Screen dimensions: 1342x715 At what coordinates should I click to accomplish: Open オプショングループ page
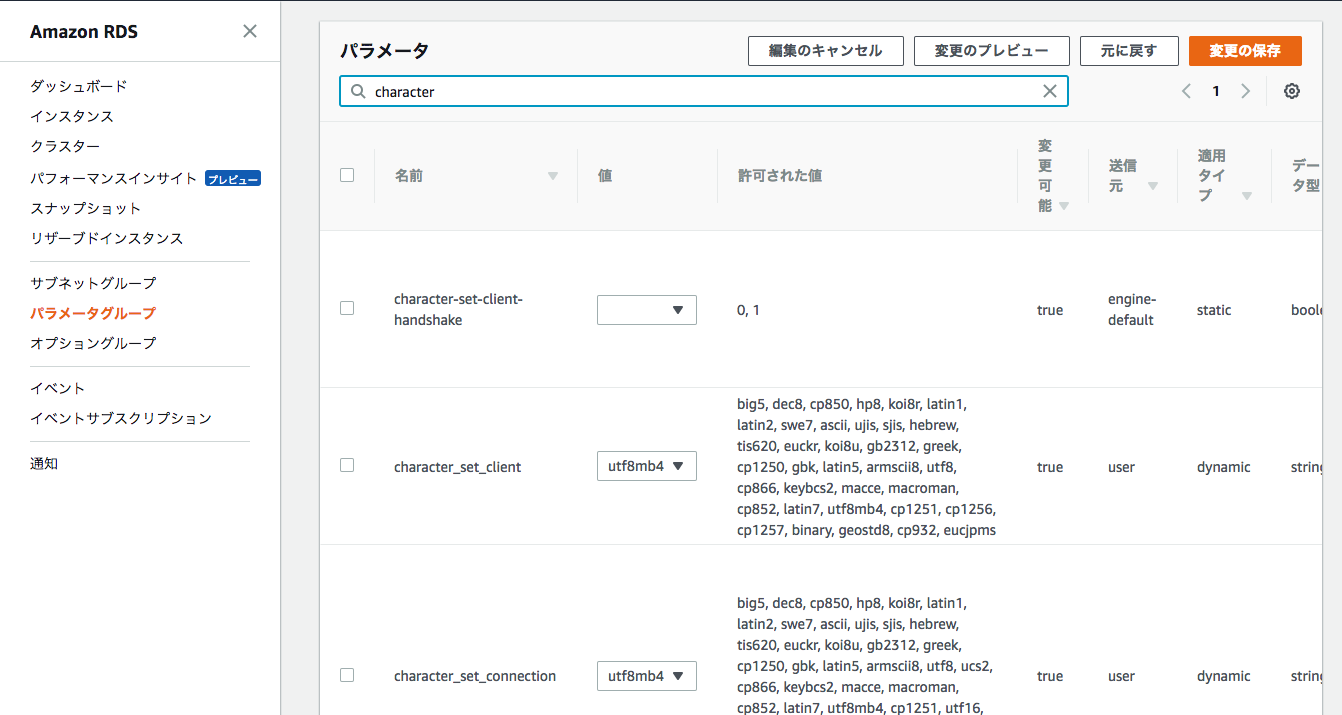click(x=93, y=343)
